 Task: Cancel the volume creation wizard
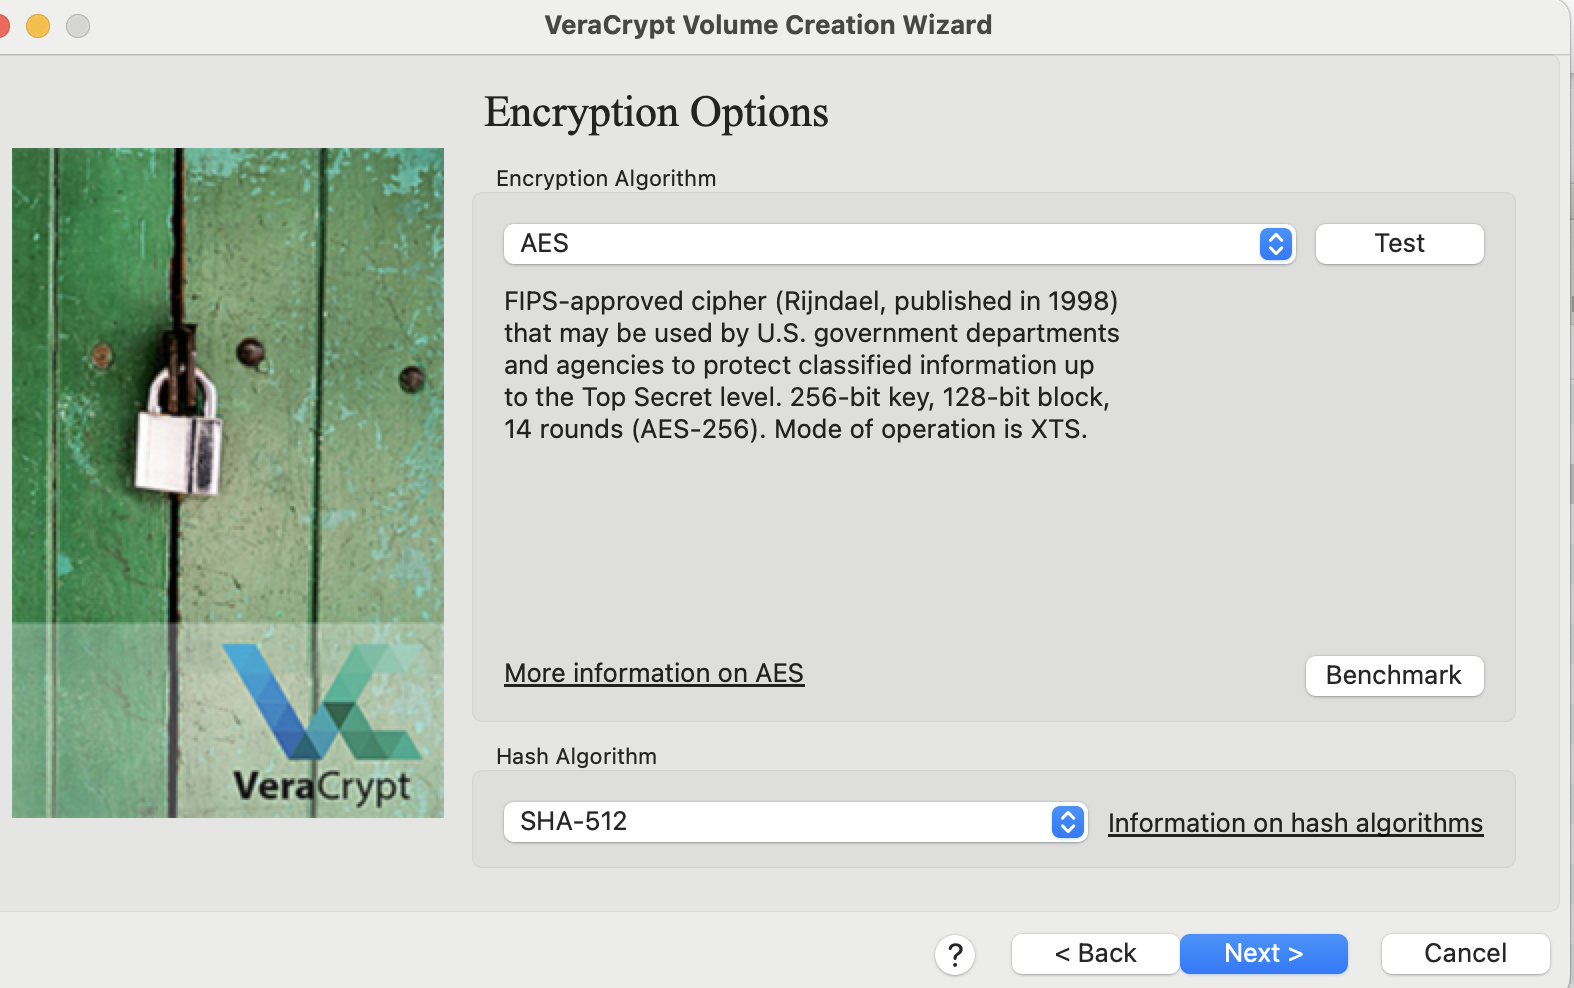(x=1465, y=954)
